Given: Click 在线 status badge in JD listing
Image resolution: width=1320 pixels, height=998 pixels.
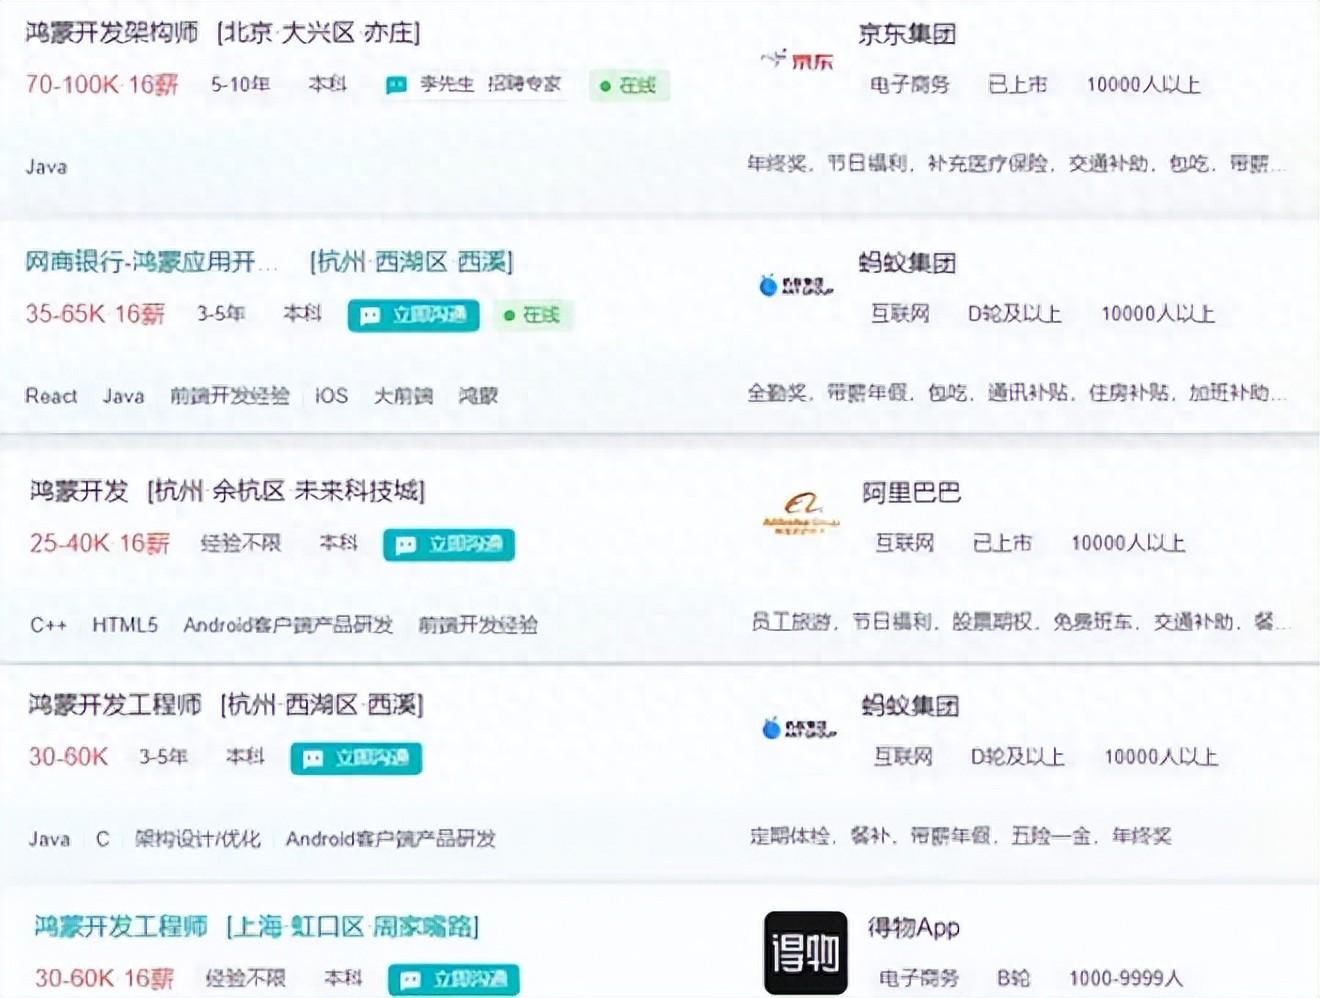Looking at the screenshot, I should click(629, 86).
